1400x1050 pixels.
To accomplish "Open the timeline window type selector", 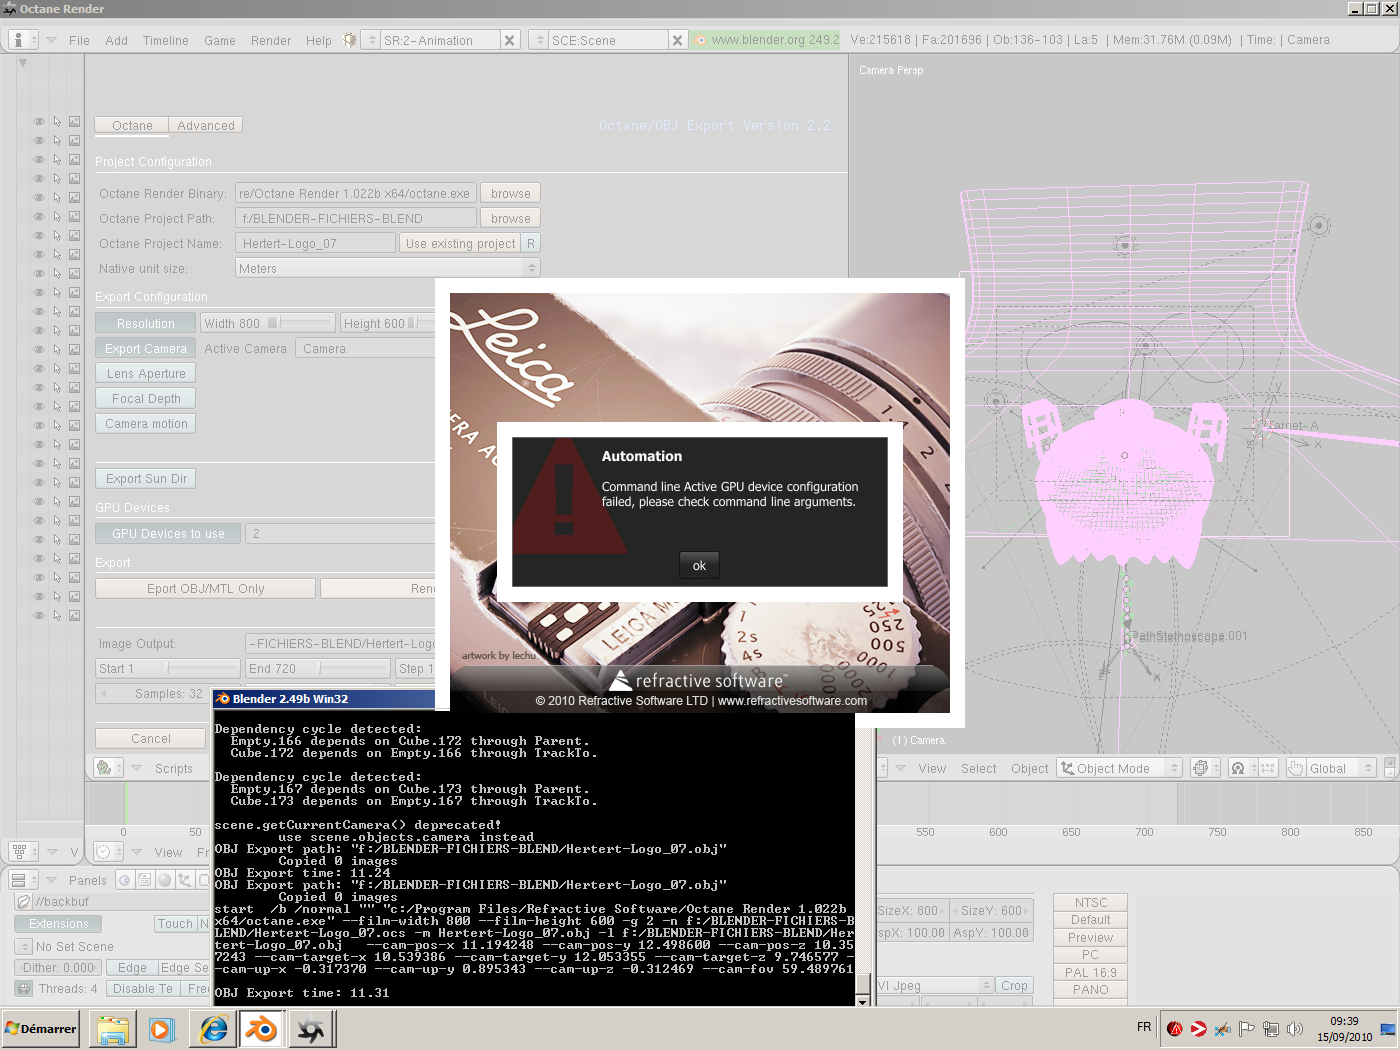I will pos(108,852).
